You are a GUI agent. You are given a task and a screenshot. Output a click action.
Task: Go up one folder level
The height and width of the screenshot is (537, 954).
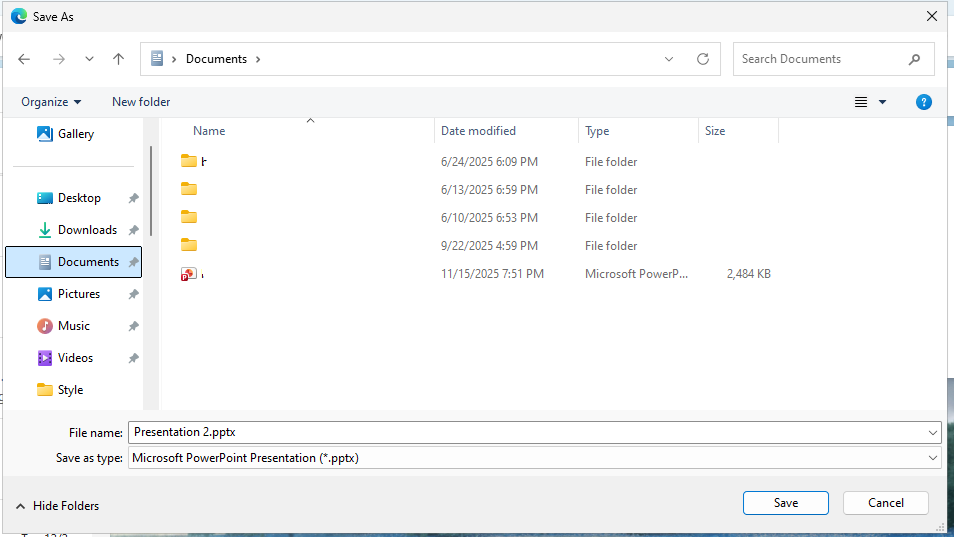119,59
